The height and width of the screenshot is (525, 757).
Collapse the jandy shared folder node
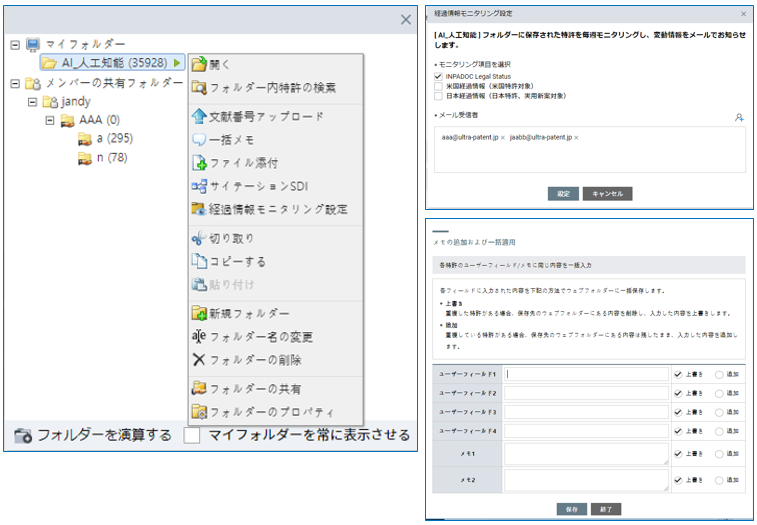click(x=32, y=102)
